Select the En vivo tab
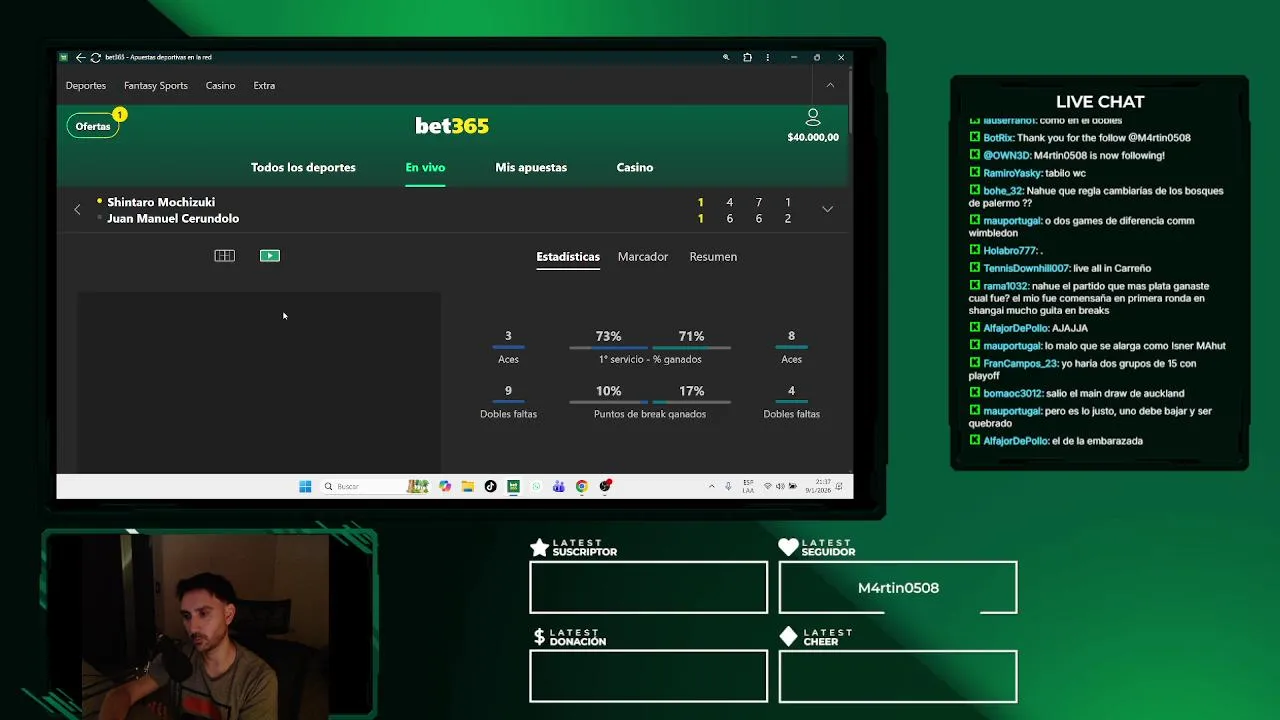Viewport: 1280px width, 720px height. [425, 167]
